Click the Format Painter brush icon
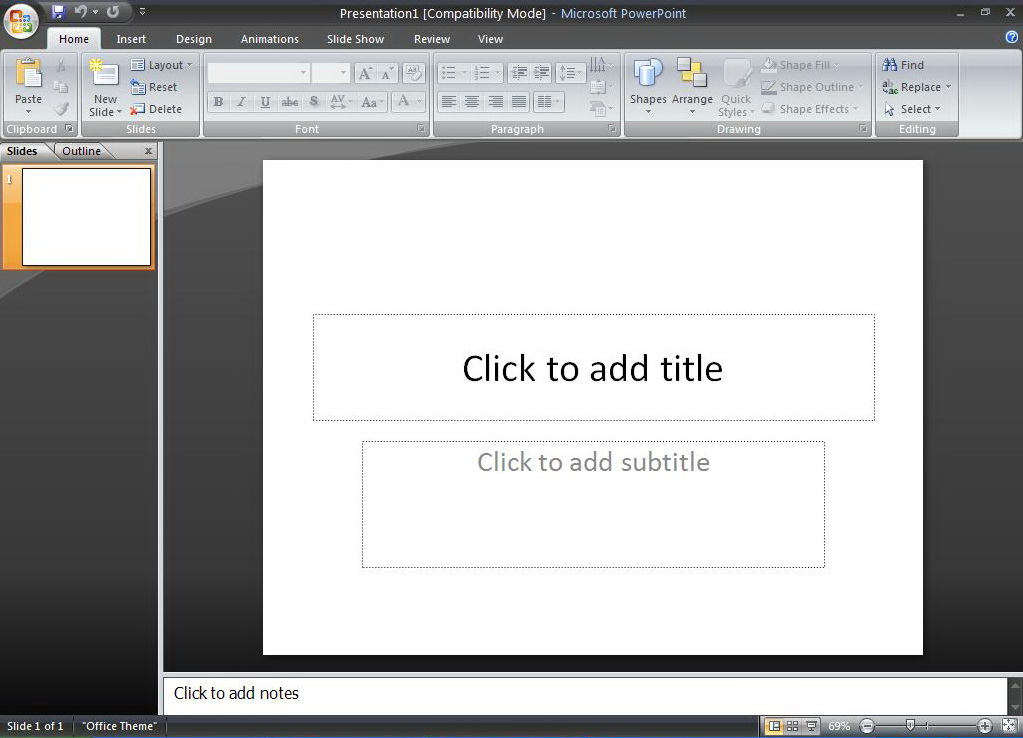Viewport: 1023px width, 738px height. tap(61, 109)
